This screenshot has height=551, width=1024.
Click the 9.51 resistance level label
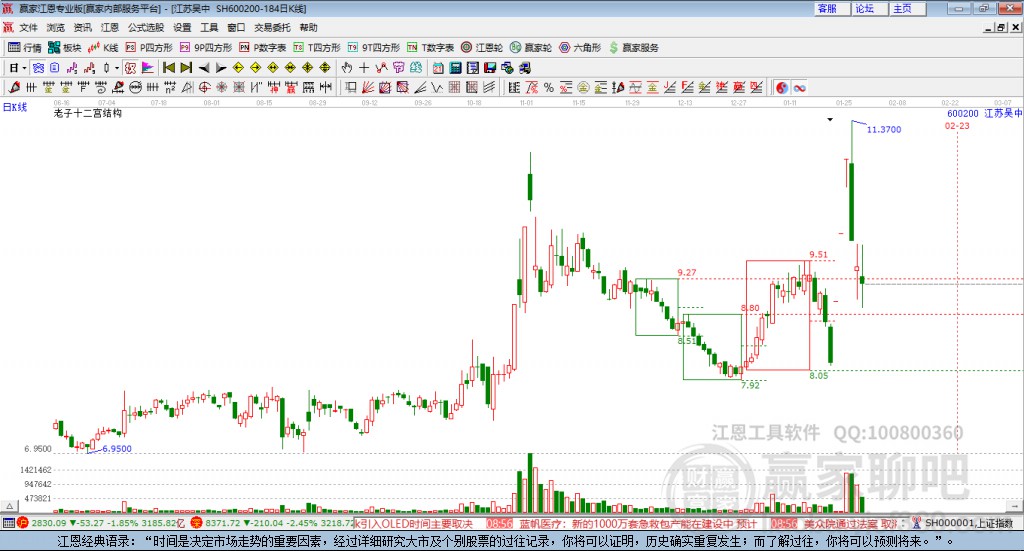pyautogui.click(x=818, y=255)
